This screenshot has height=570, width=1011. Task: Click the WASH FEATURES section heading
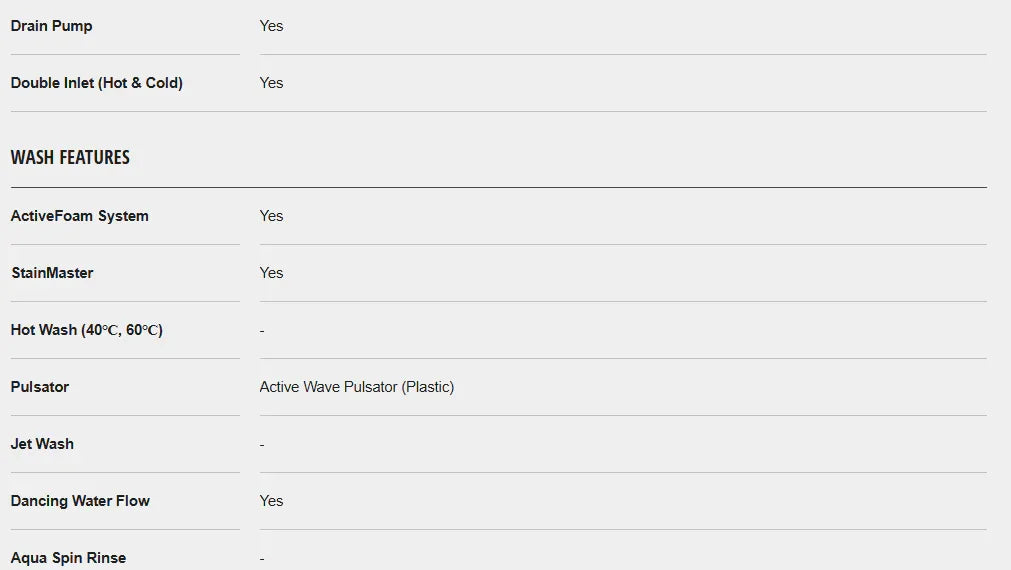[x=70, y=157]
